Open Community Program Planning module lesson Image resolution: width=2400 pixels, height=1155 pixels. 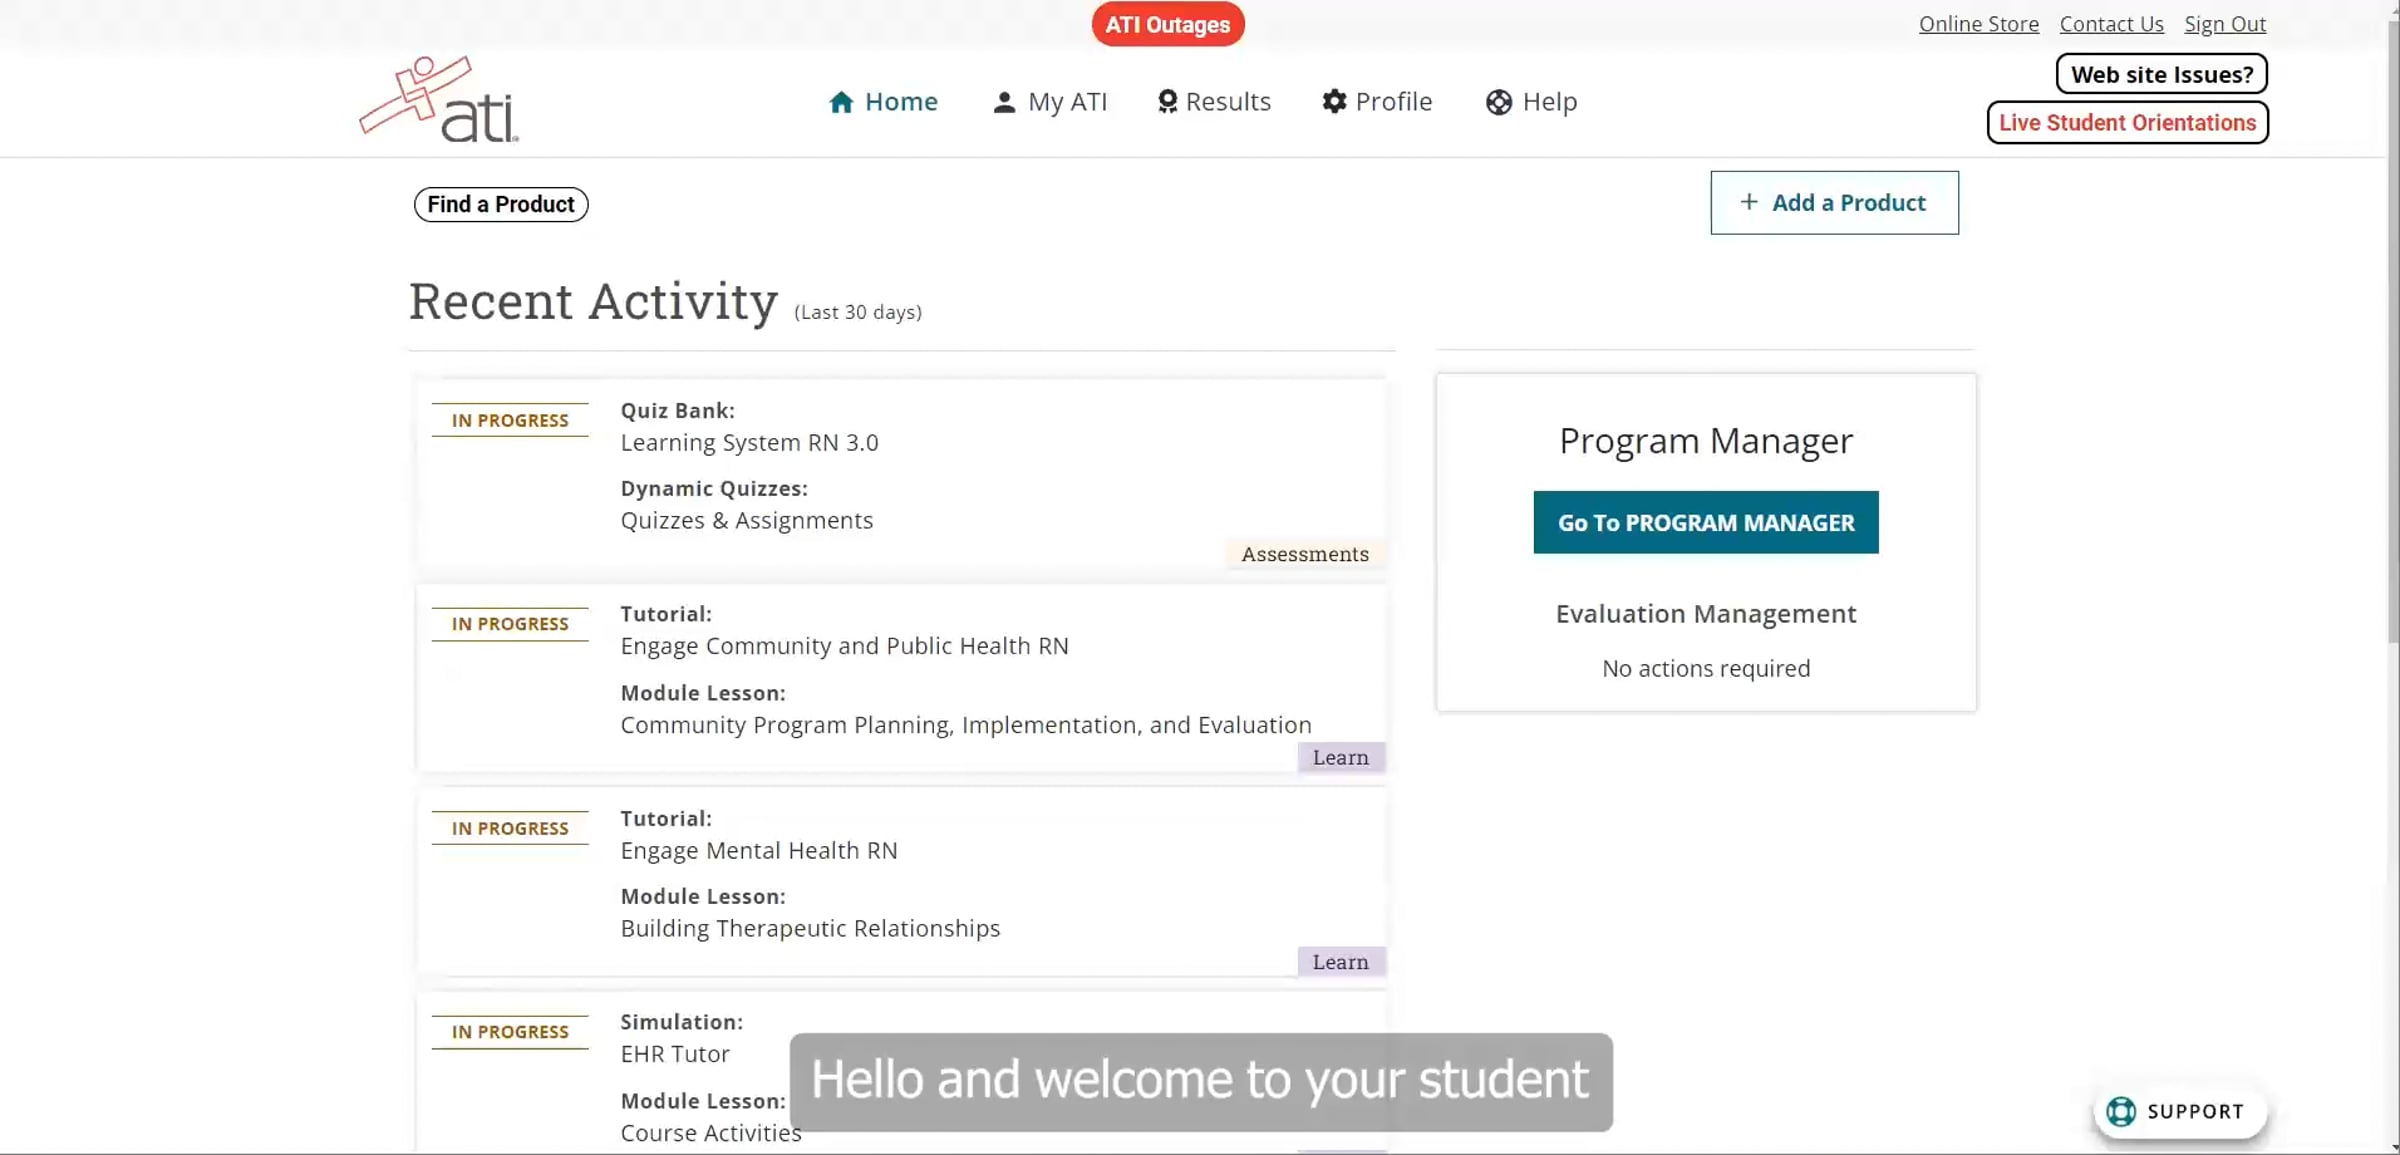coord(965,725)
